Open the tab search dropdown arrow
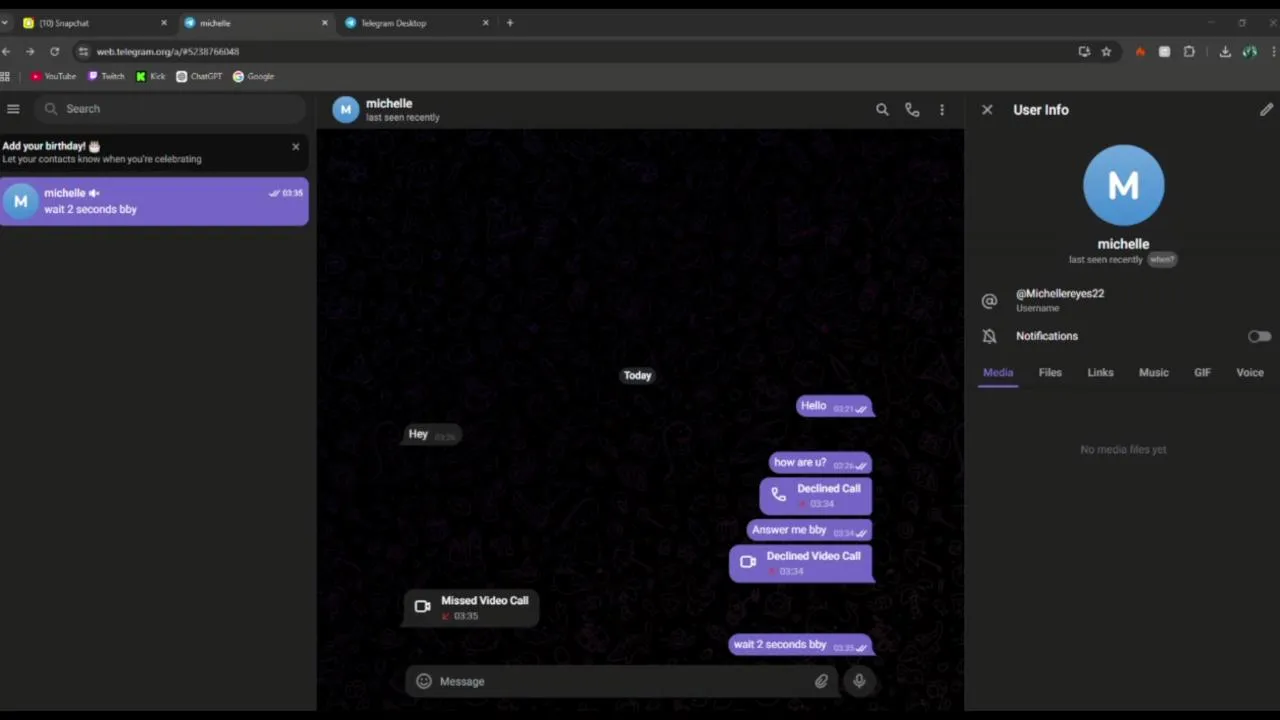This screenshot has width=1280, height=720. click(x=4, y=23)
